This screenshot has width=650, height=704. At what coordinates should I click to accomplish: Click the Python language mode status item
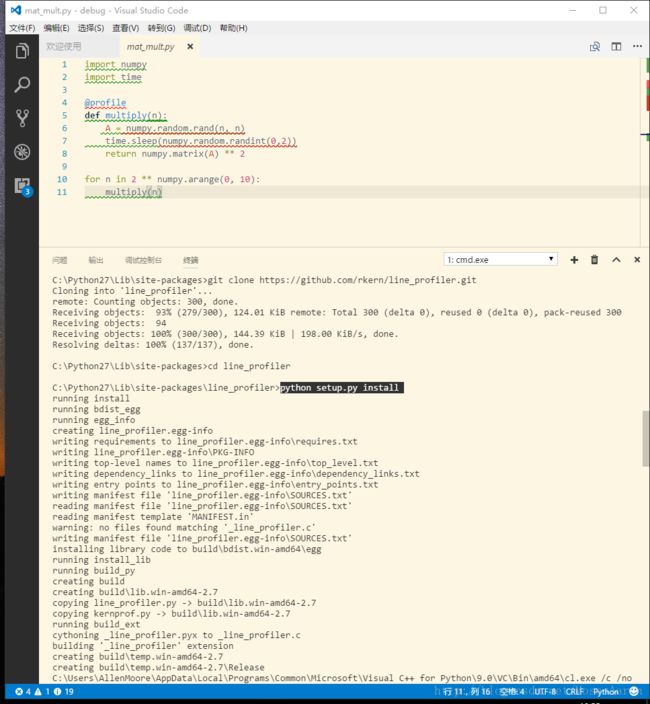[606, 692]
